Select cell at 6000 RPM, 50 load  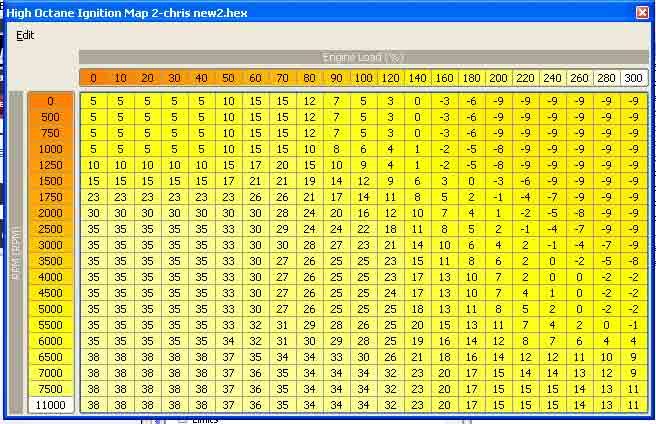pyautogui.click(x=228, y=341)
